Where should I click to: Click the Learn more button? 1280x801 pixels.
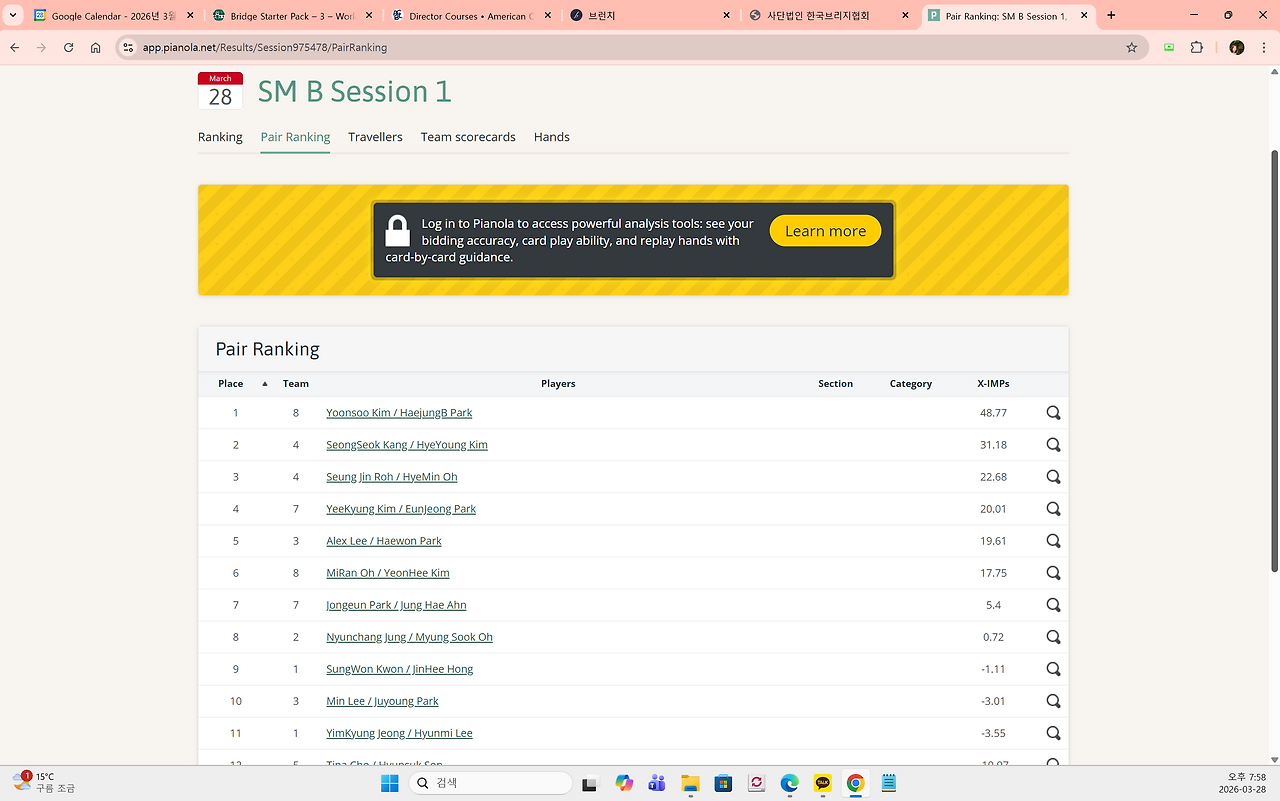pyautogui.click(x=825, y=231)
